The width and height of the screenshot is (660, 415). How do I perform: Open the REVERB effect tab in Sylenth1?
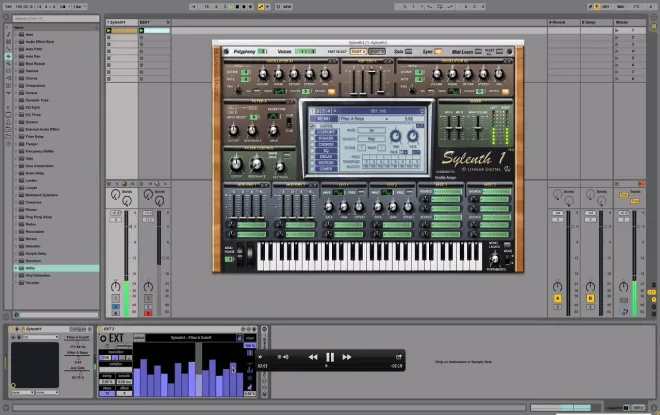tap(326, 162)
